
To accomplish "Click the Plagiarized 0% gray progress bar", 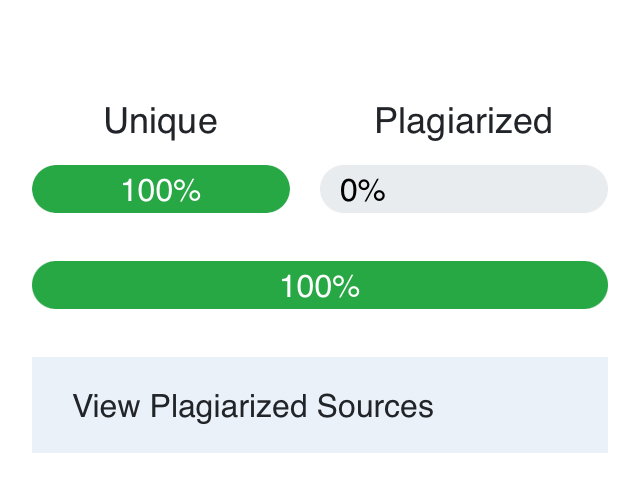I will tap(464, 189).
